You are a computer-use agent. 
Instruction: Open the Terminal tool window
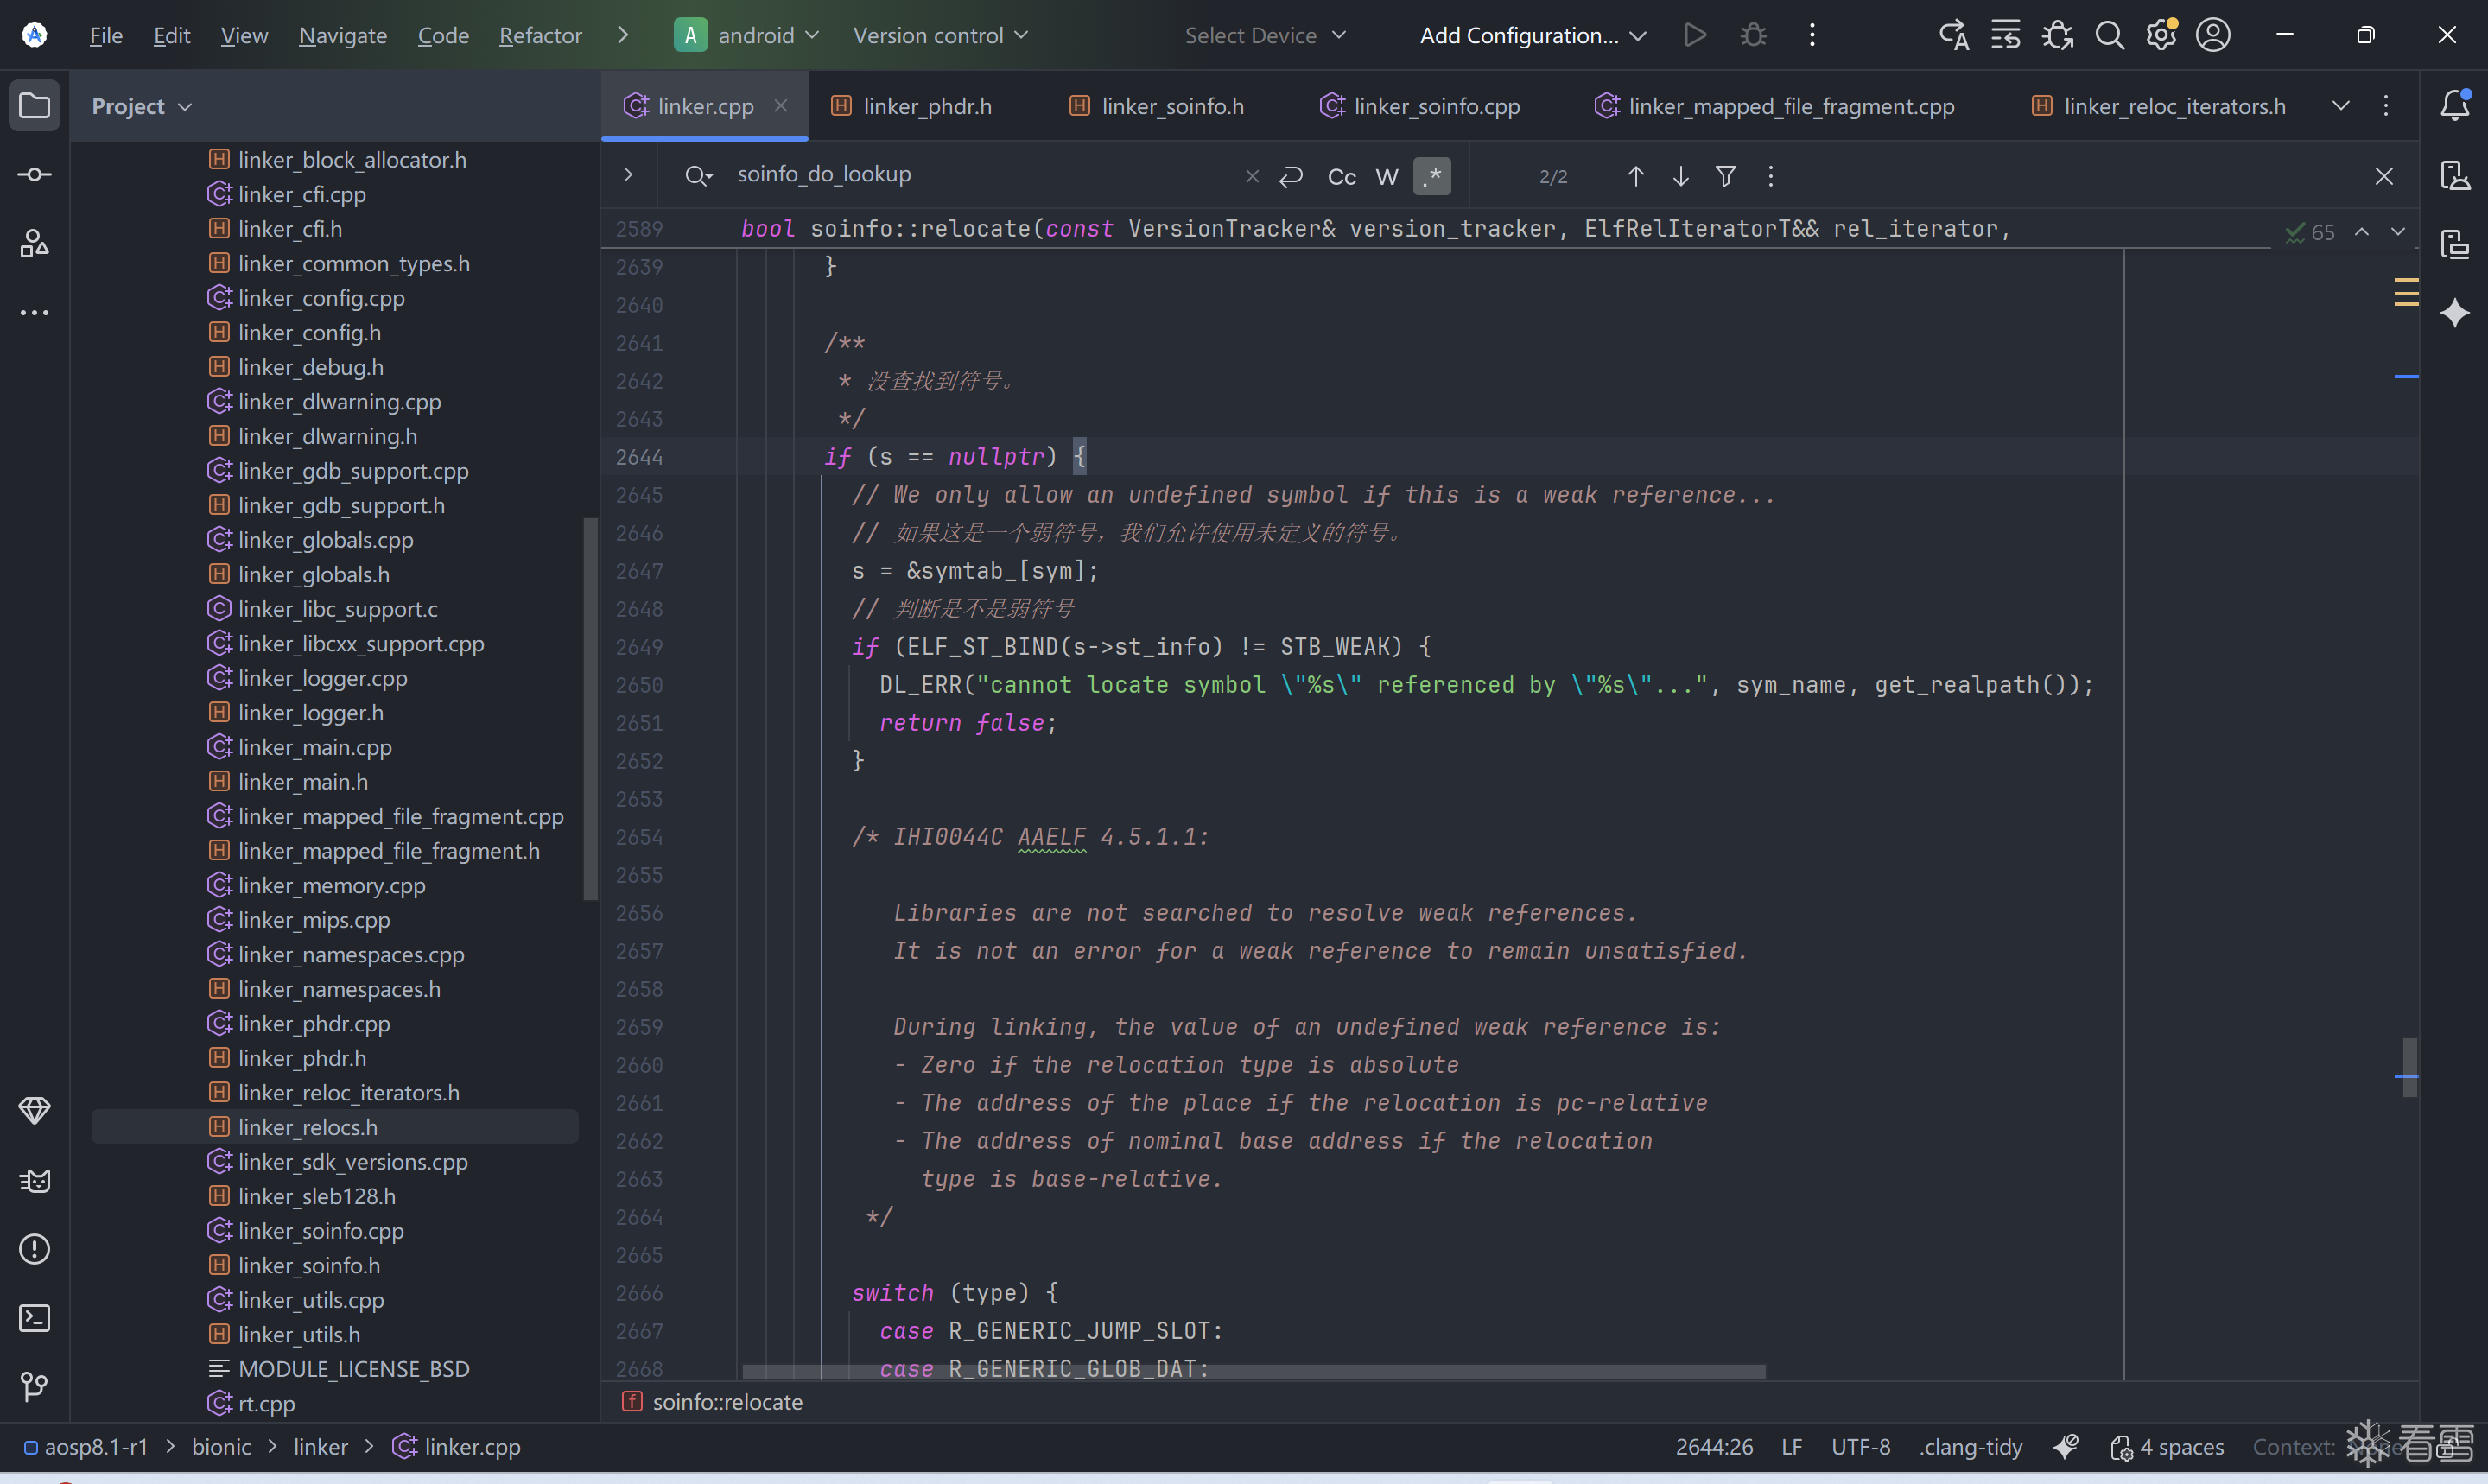point(34,1318)
